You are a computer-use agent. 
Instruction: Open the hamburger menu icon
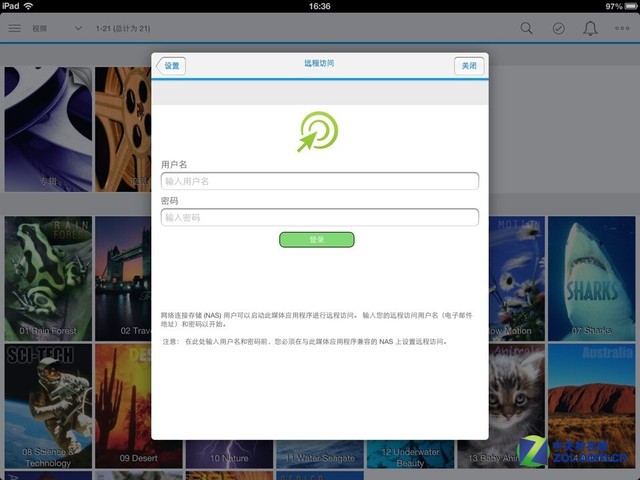click(x=14, y=28)
